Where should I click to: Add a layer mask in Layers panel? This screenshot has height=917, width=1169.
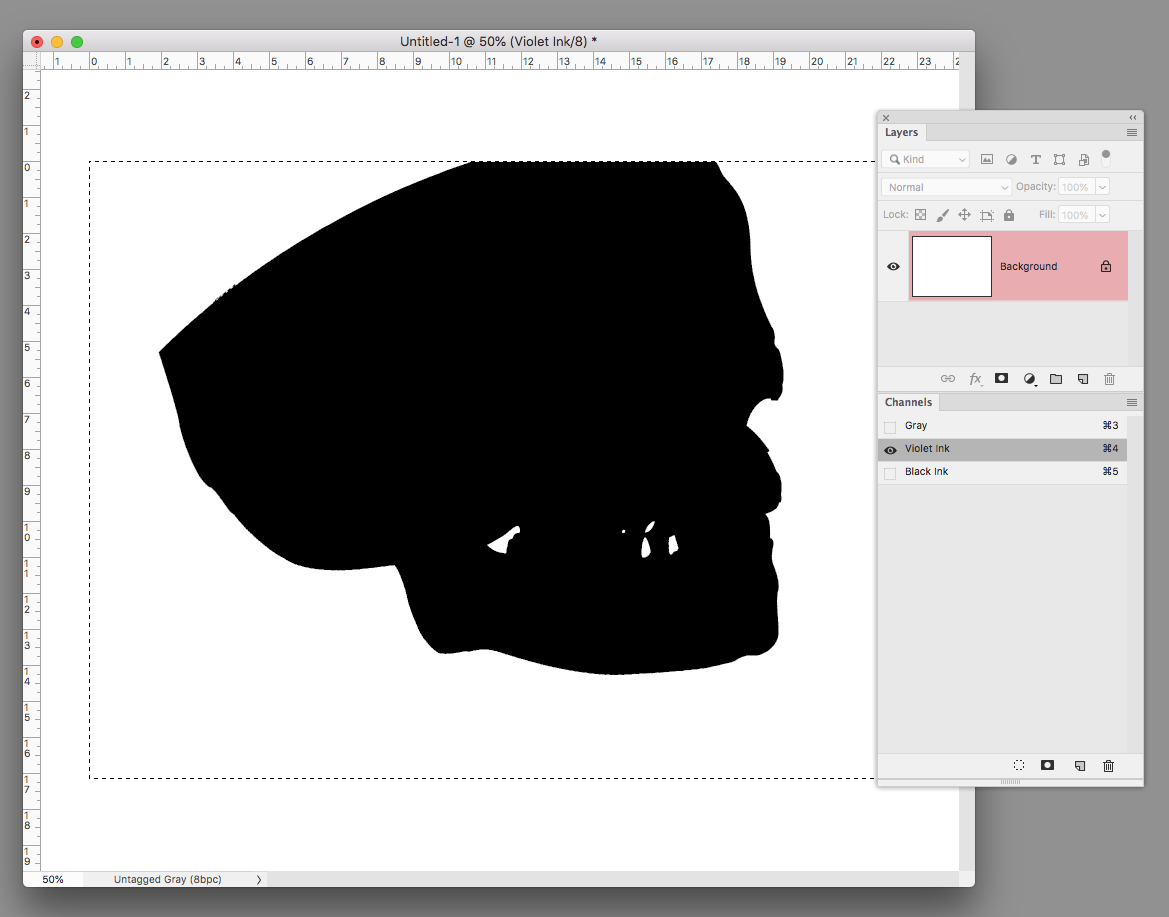(x=1001, y=379)
